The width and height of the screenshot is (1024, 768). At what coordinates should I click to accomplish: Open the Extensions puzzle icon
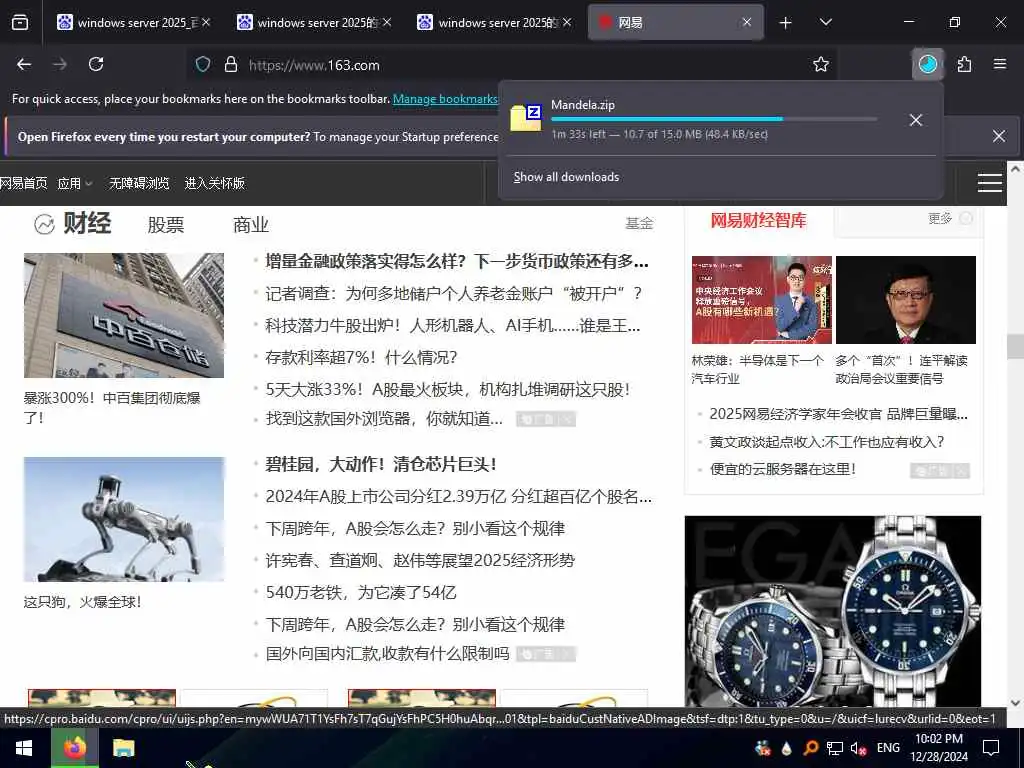[x=964, y=64]
